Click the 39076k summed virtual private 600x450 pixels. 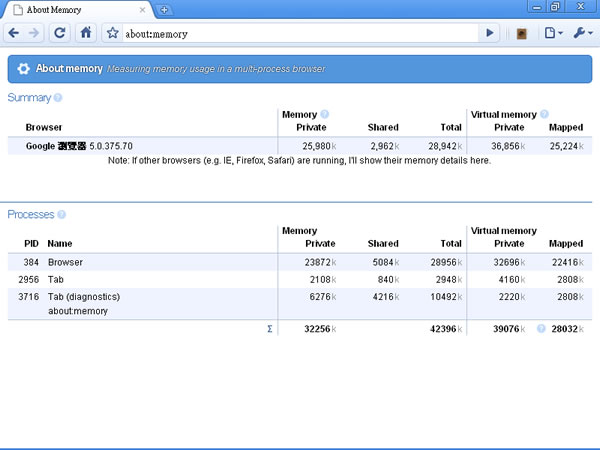[509, 329]
